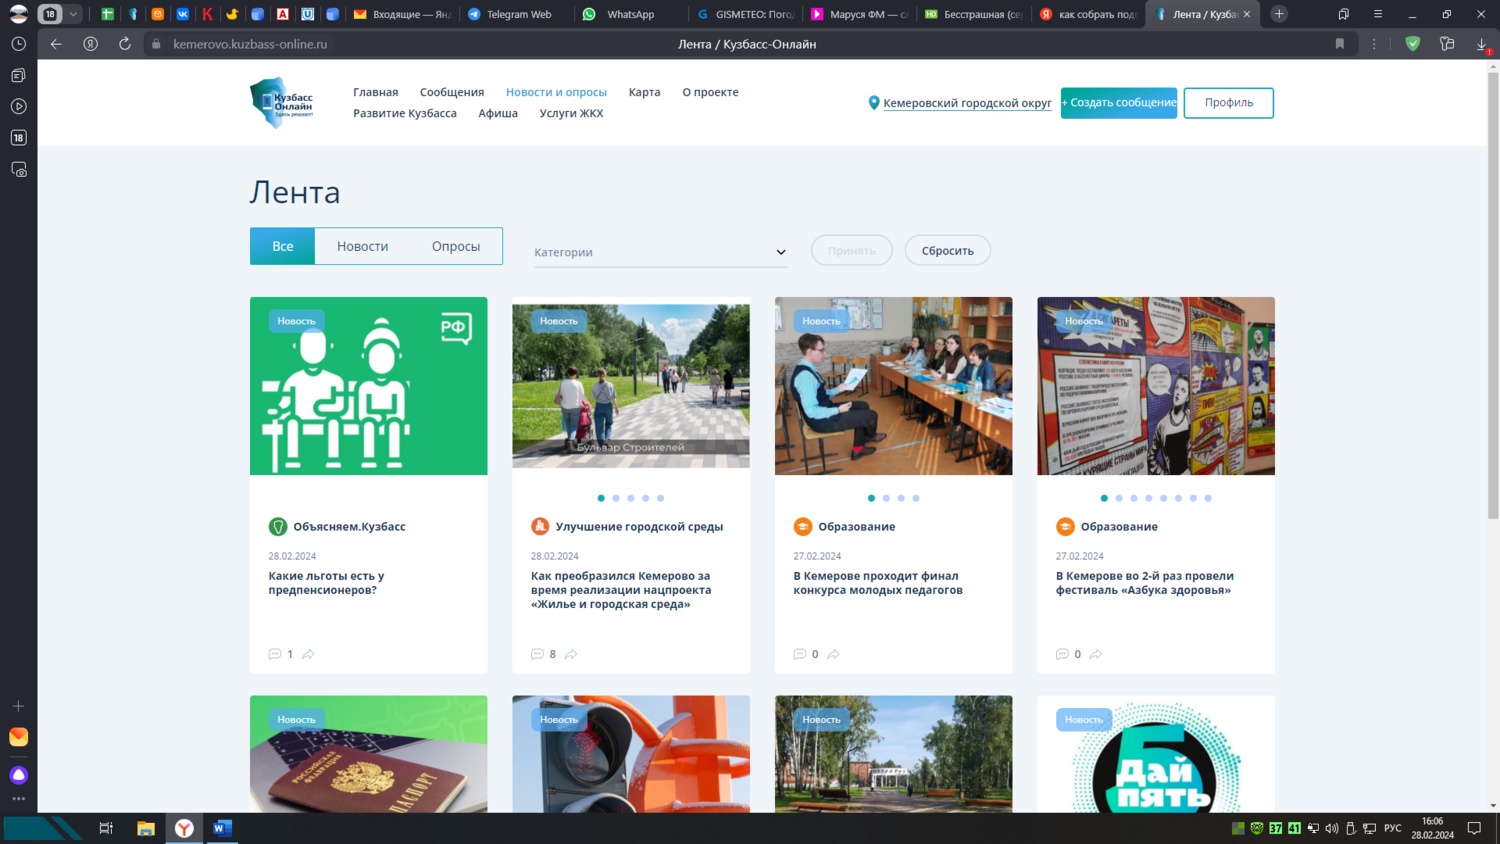The height and width of the screenshot is (844, 1500).
Task: Select the last slide dot on Азбука здоровья card
Action: (x=1208, y=498)
